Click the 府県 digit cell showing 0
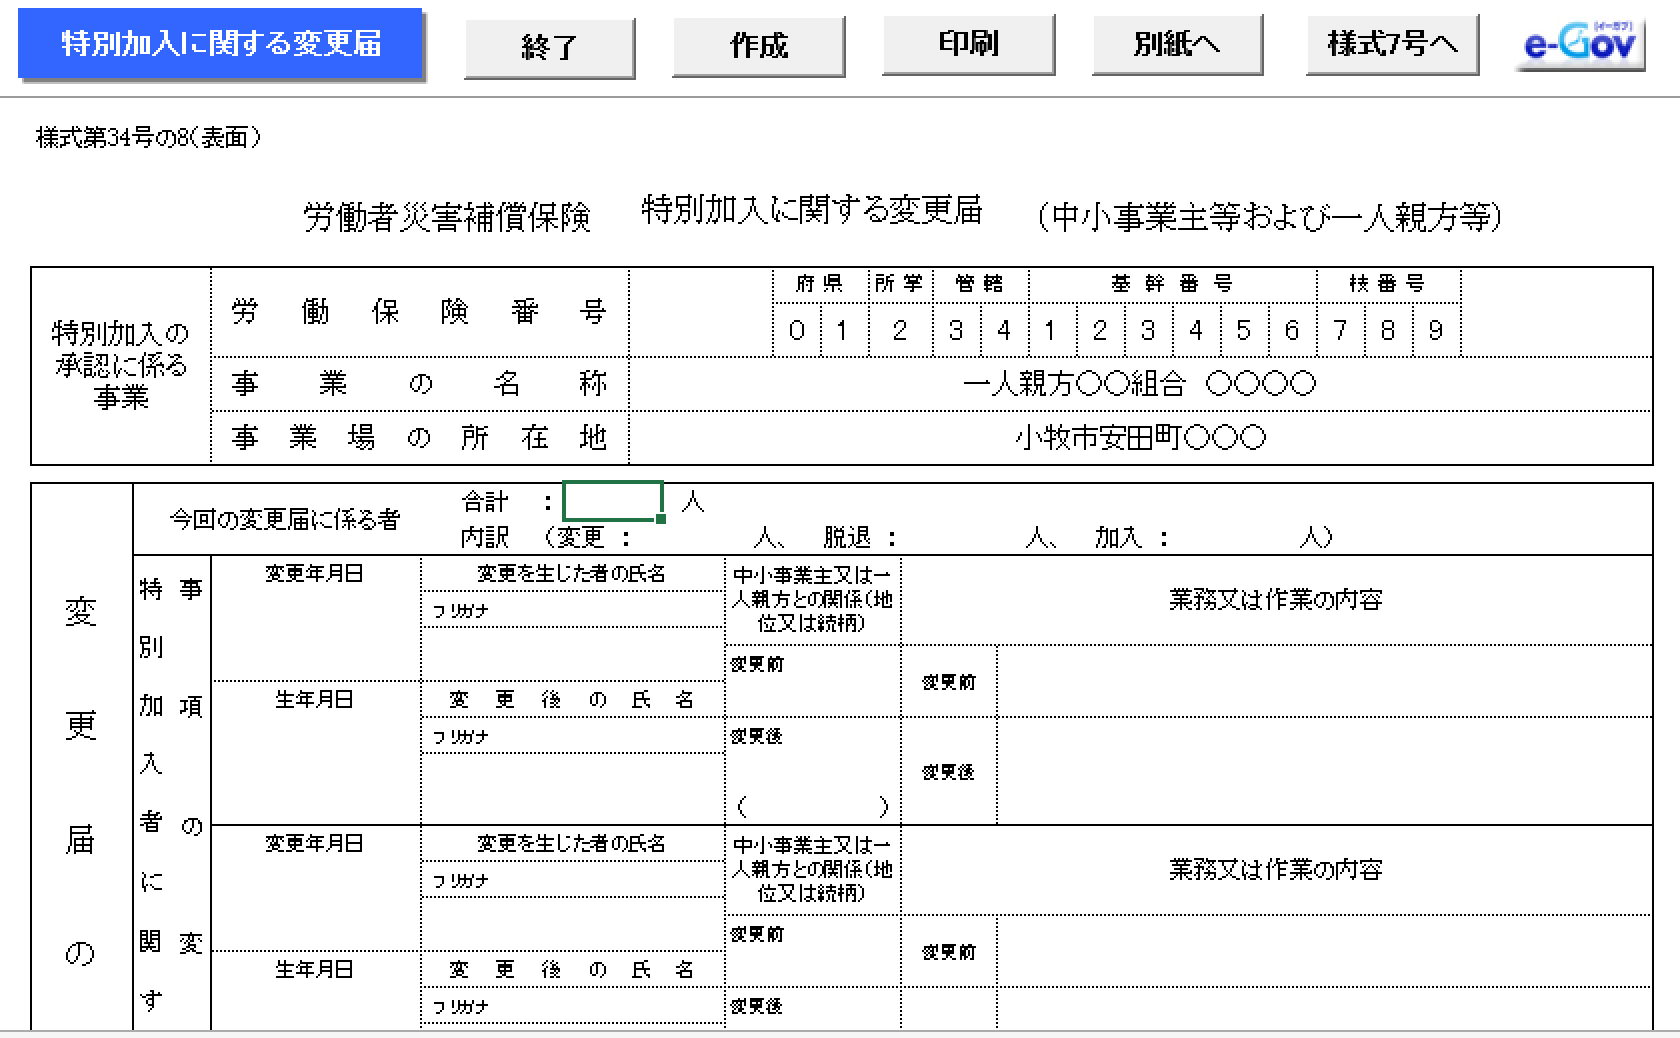This screenshot has height=1038, width=1680. coord(797,330)
